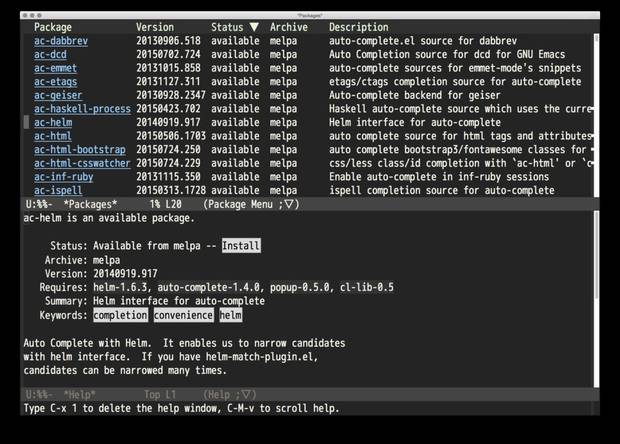Click version 20131127.311 of ac-etags
Viewport: 620px width, 444px height.
point(168,82)
